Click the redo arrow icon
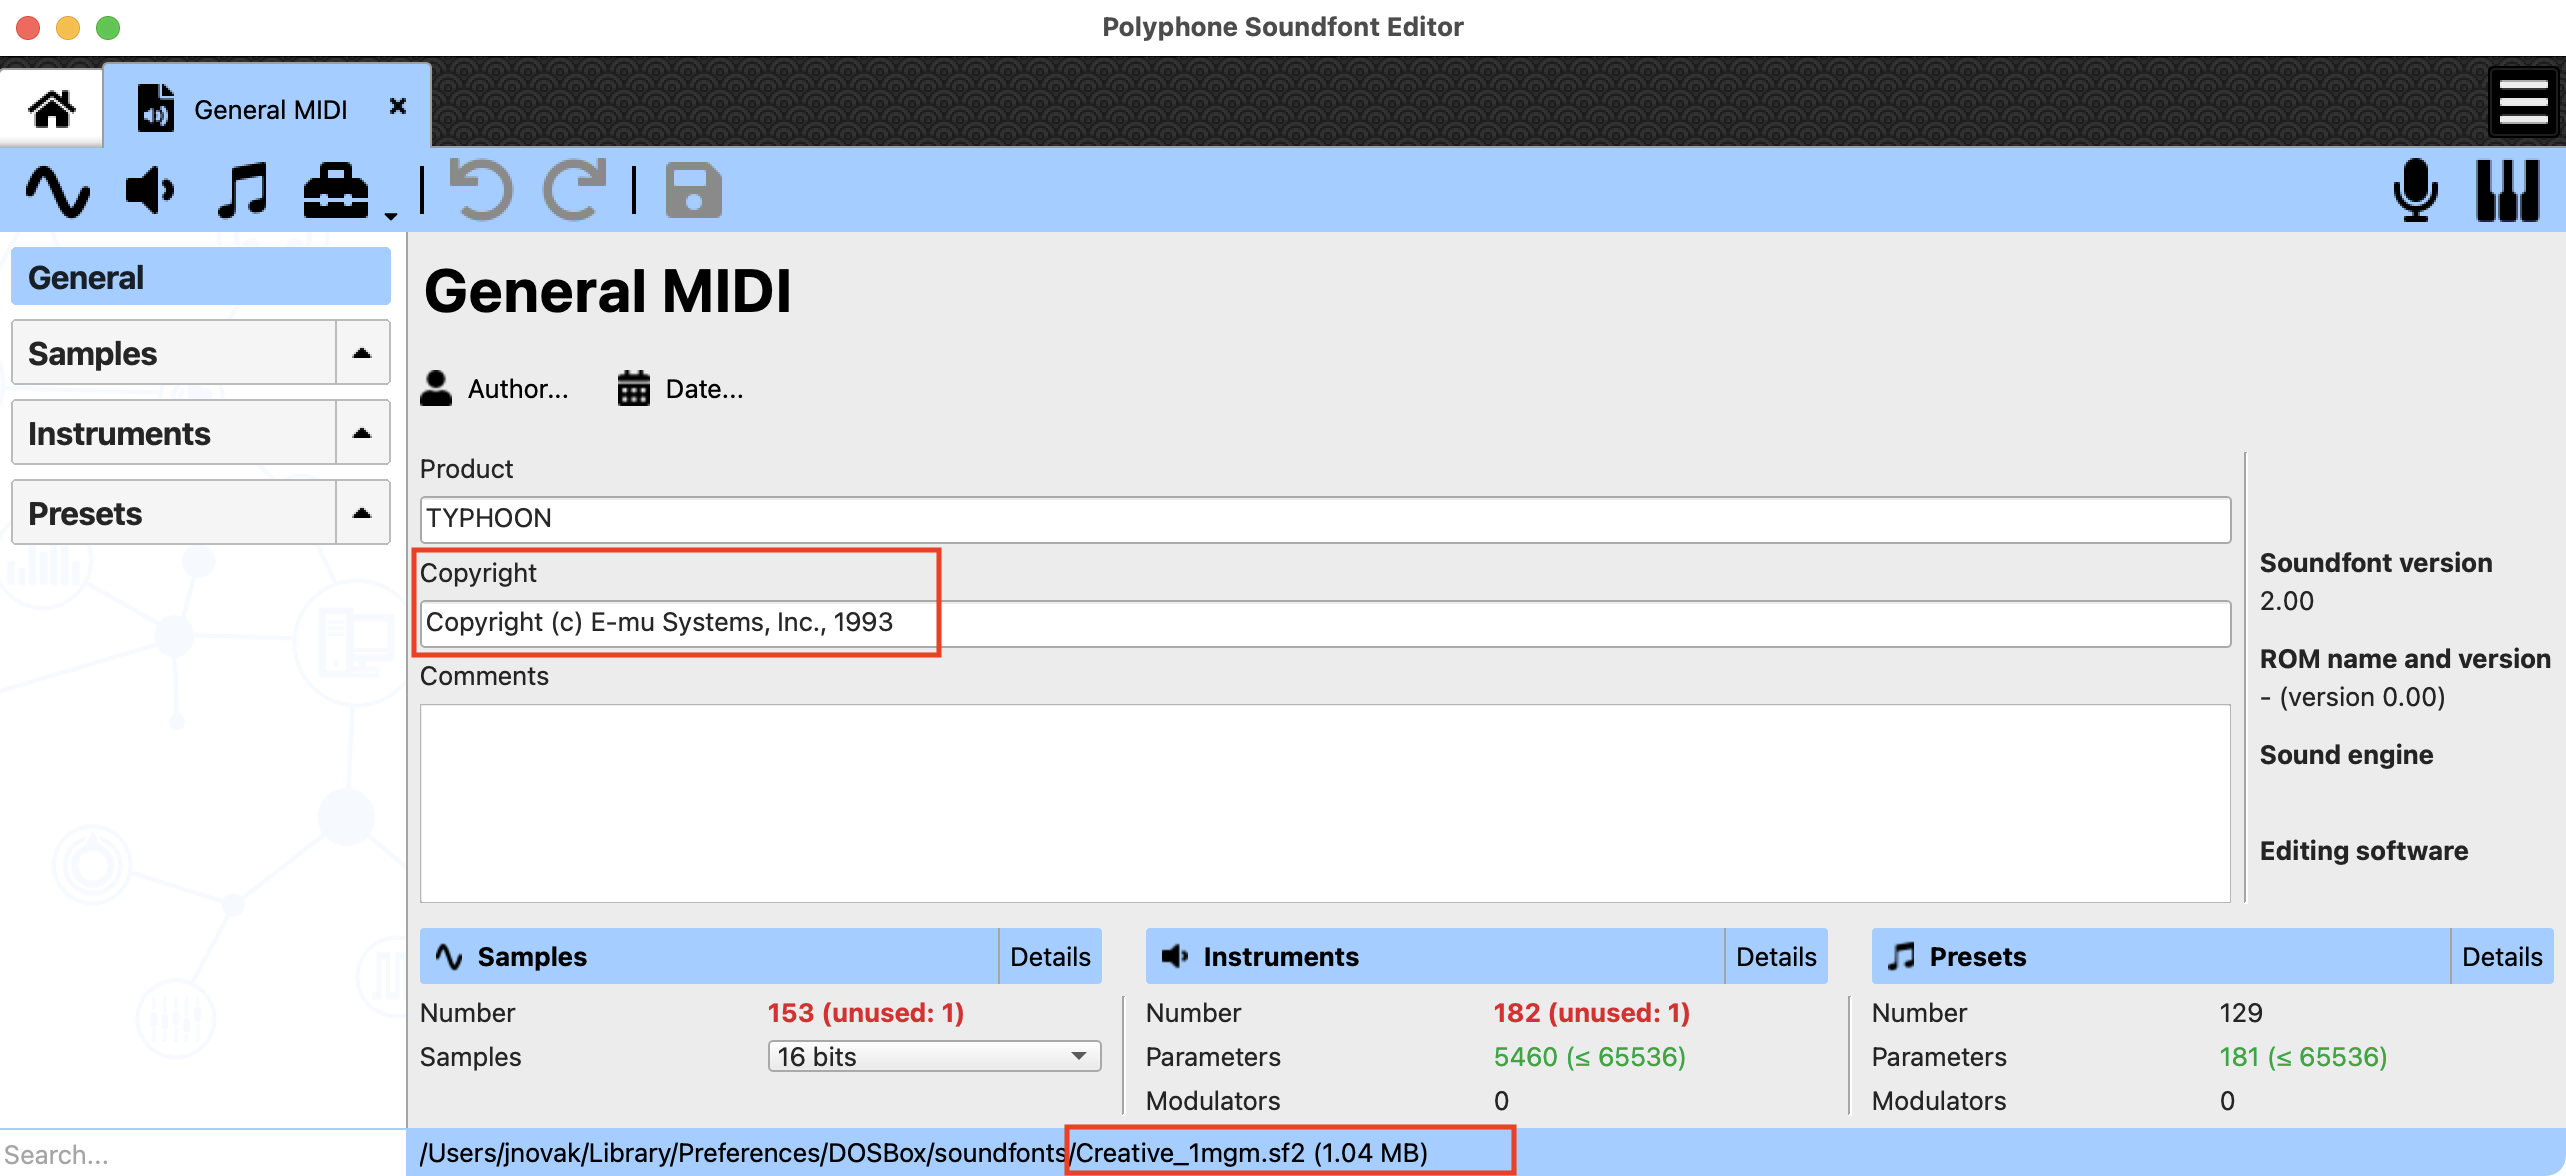The width and height of the screenshot is (2566, 1176). (x=574, y=190)
